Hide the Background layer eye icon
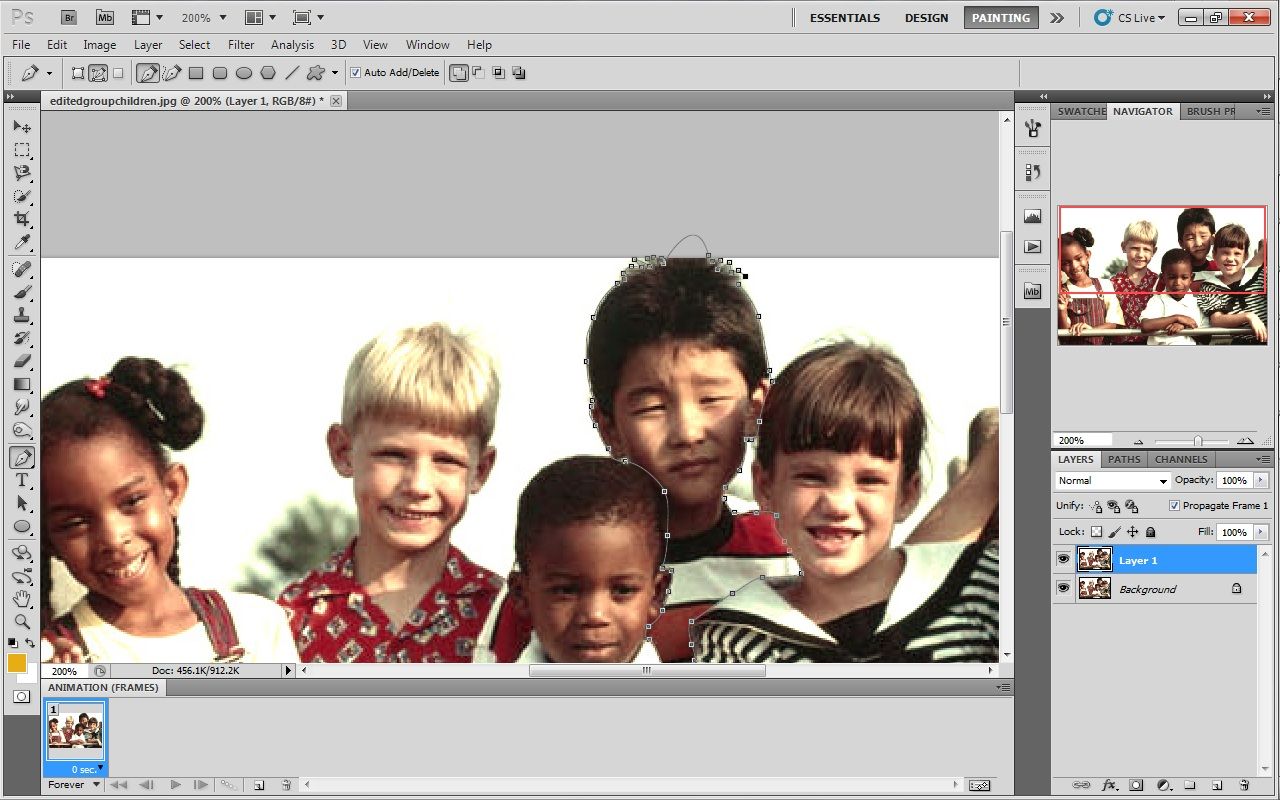The width and height of the screenshot is (1280, 800). click(x=1063, y=589)
